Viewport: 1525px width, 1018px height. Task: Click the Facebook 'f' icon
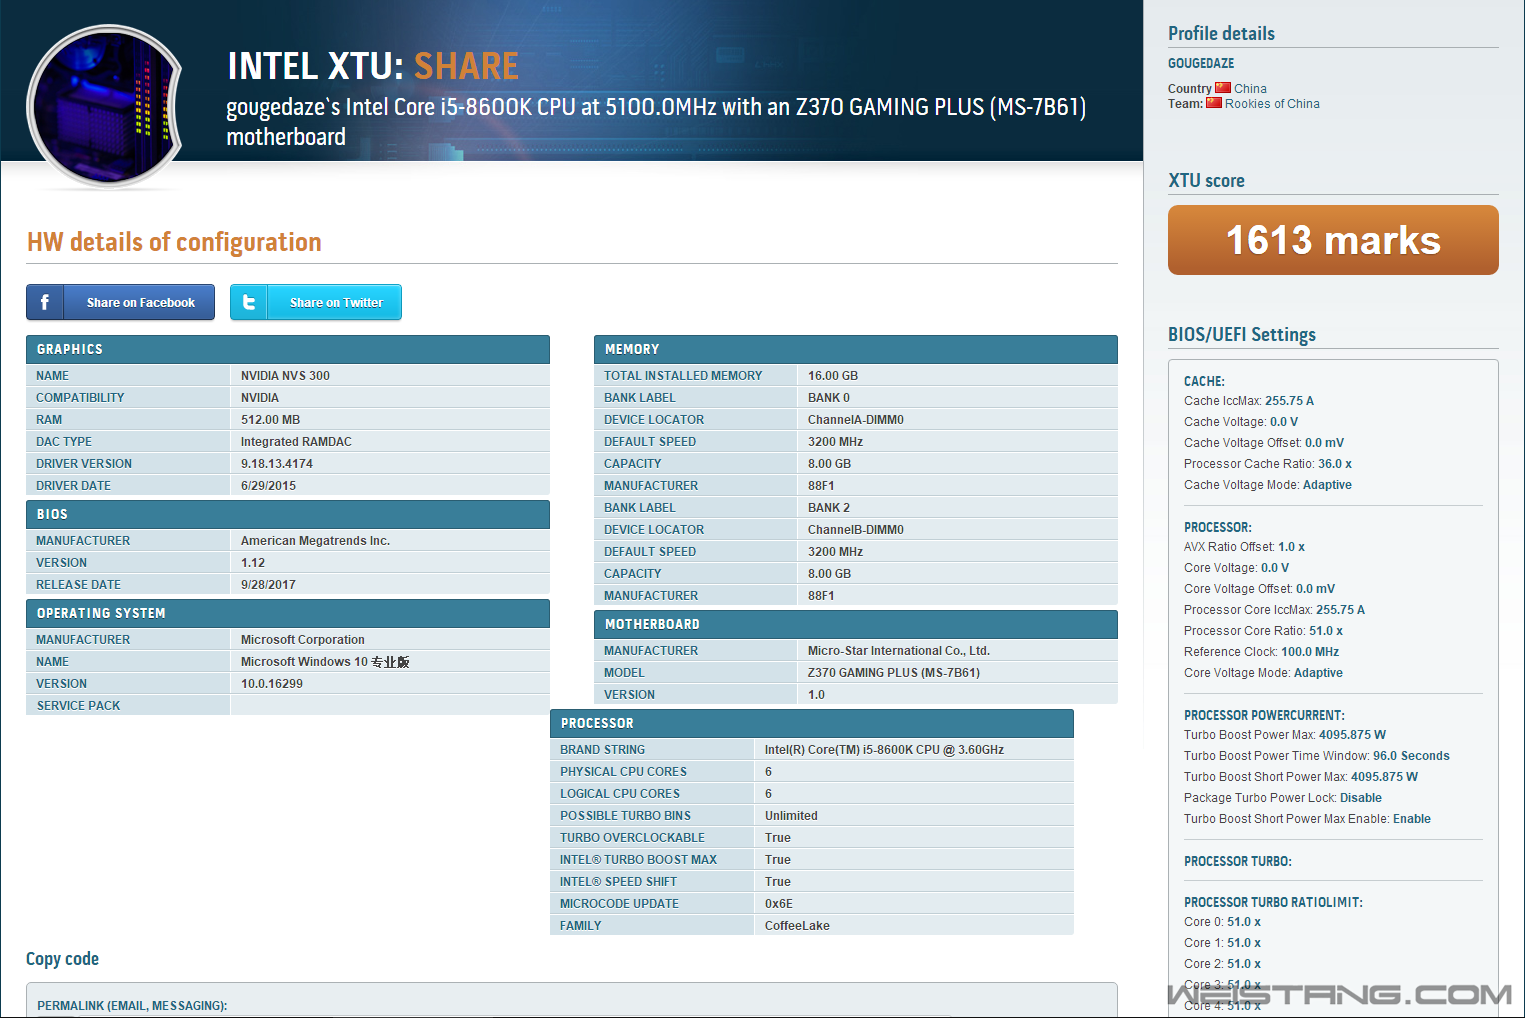[x=45, y=302]
